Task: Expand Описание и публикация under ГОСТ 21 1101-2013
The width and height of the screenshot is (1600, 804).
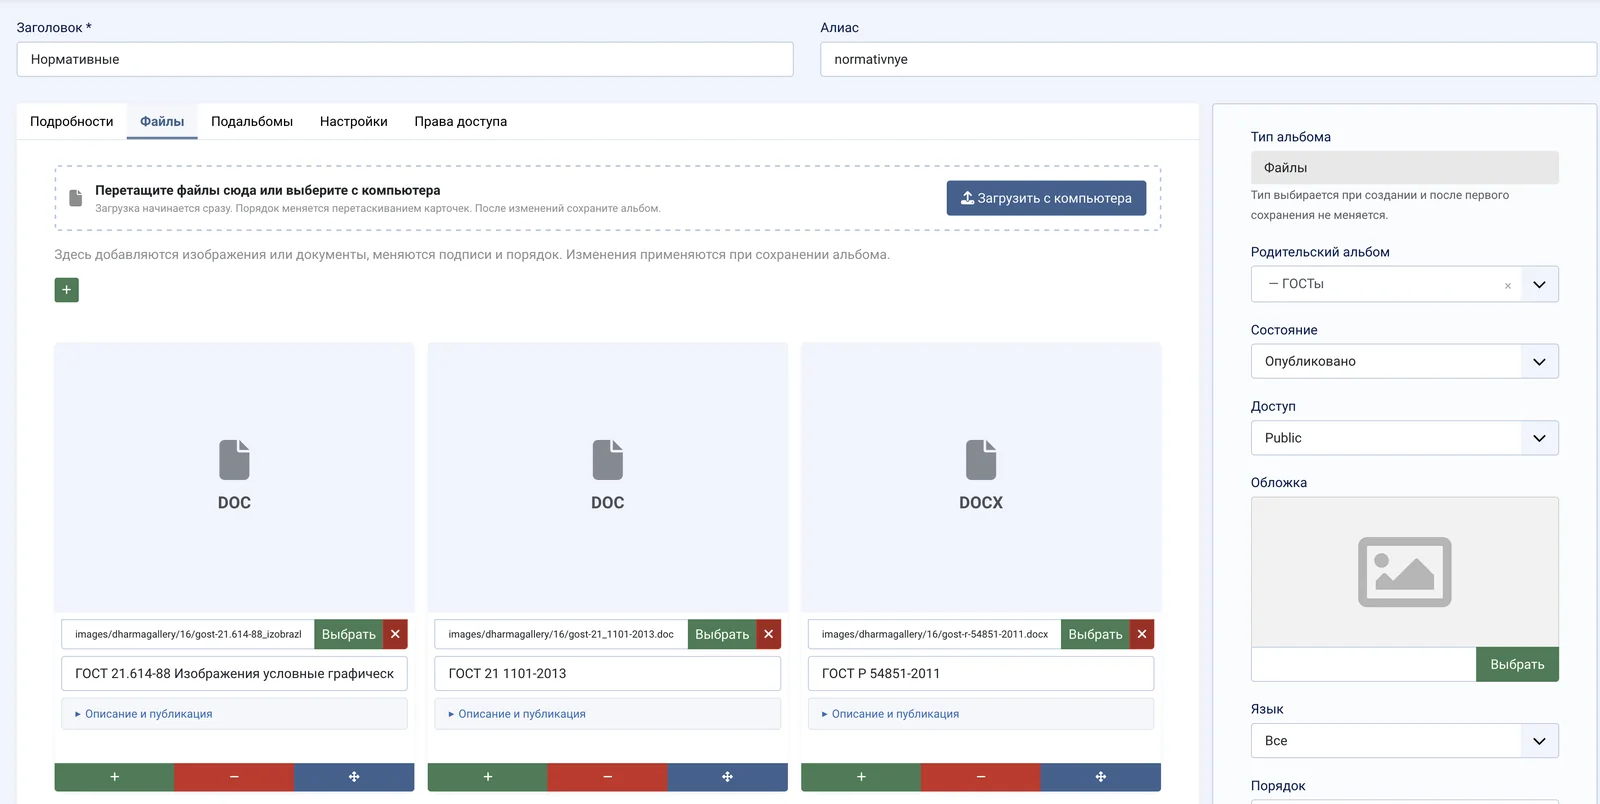Action: coord(517,714)
